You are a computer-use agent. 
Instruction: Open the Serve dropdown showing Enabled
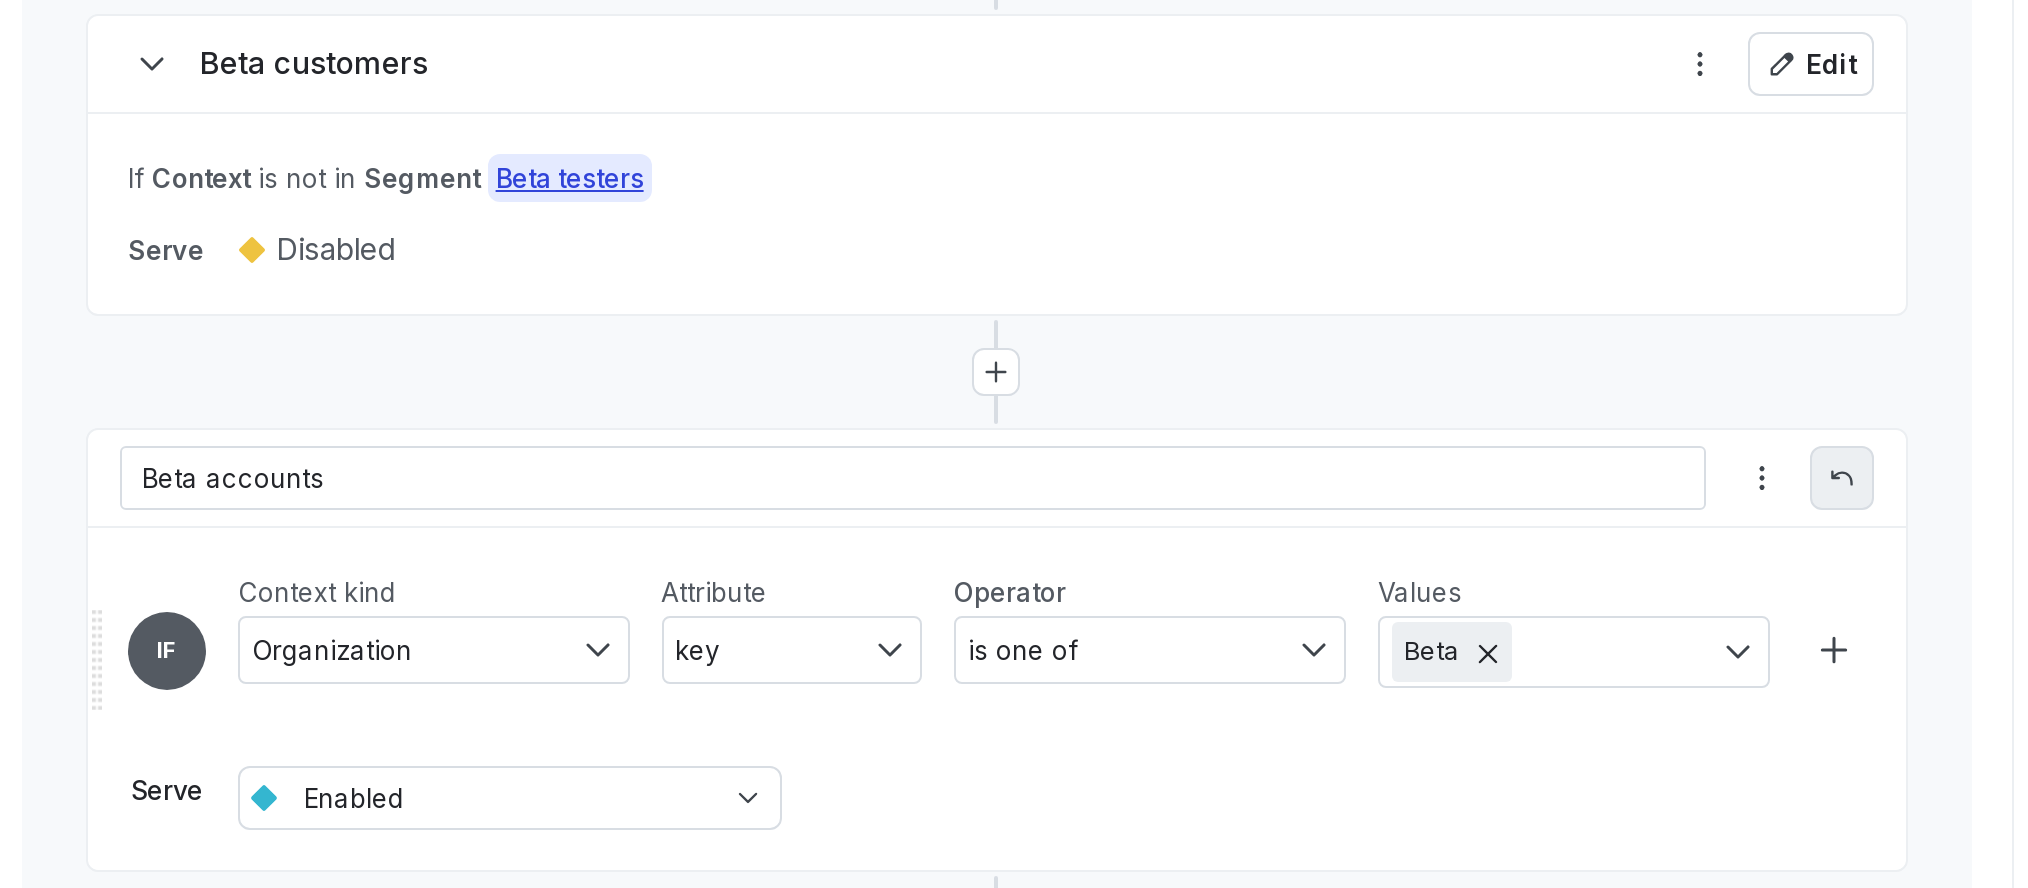click(x=509, y=797)
